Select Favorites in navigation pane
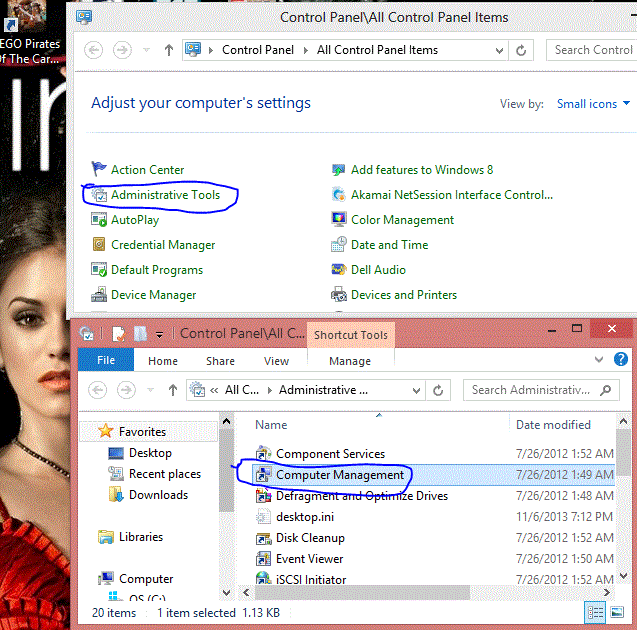 coord(142,432)
